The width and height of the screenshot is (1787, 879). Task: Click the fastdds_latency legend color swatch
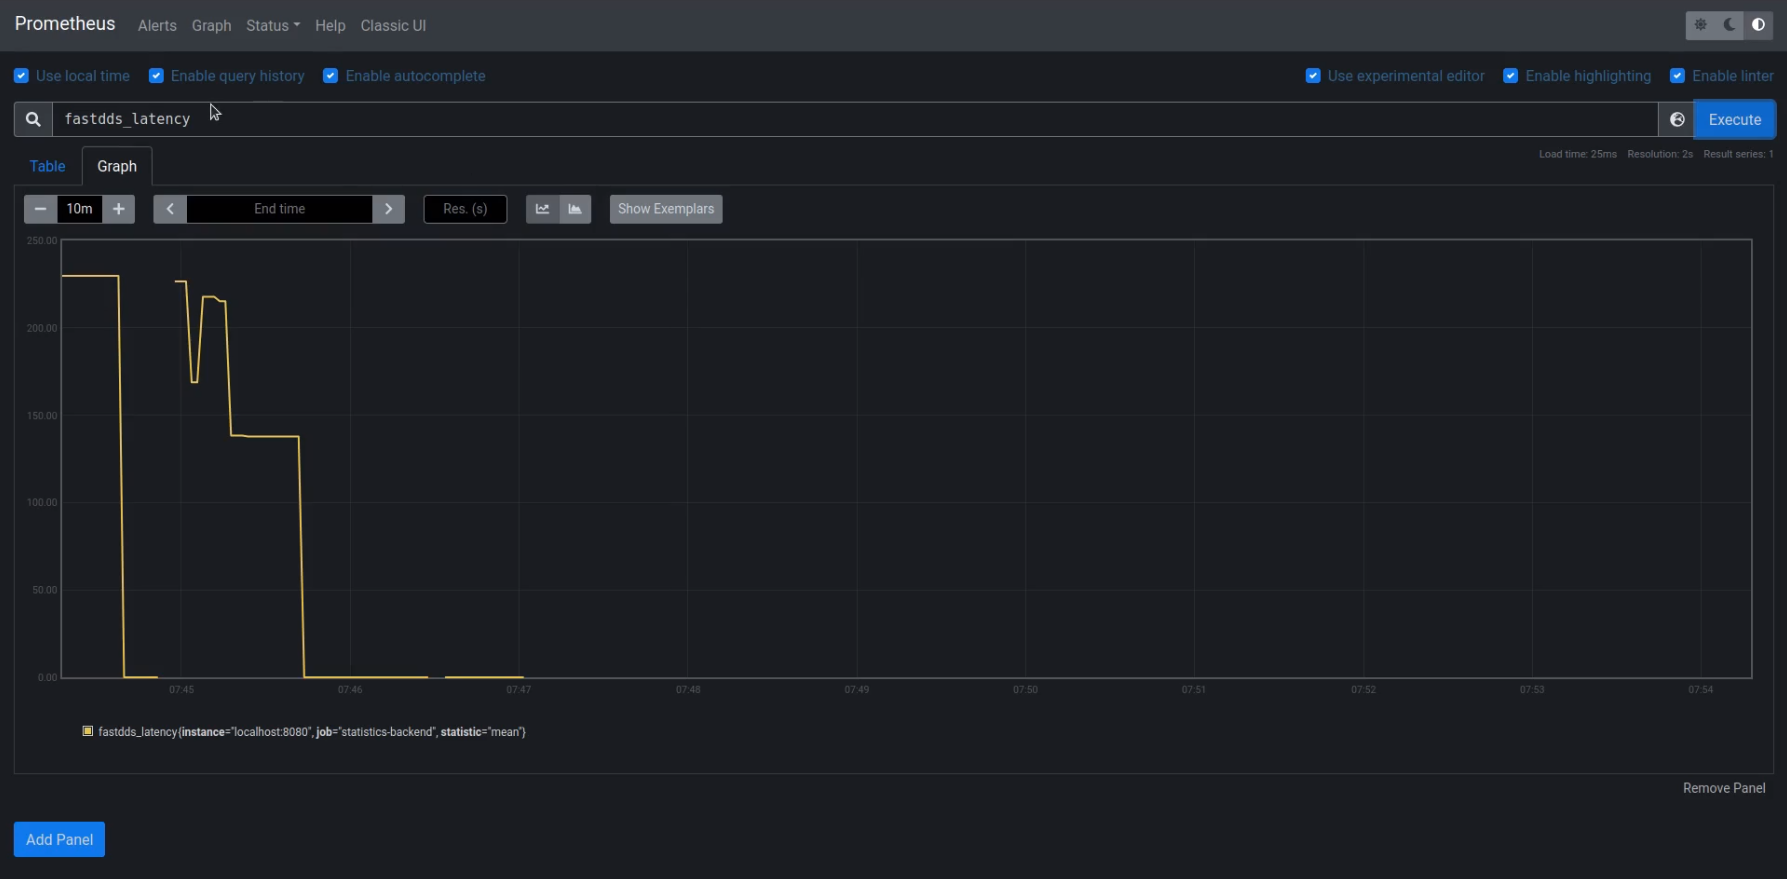88,732
